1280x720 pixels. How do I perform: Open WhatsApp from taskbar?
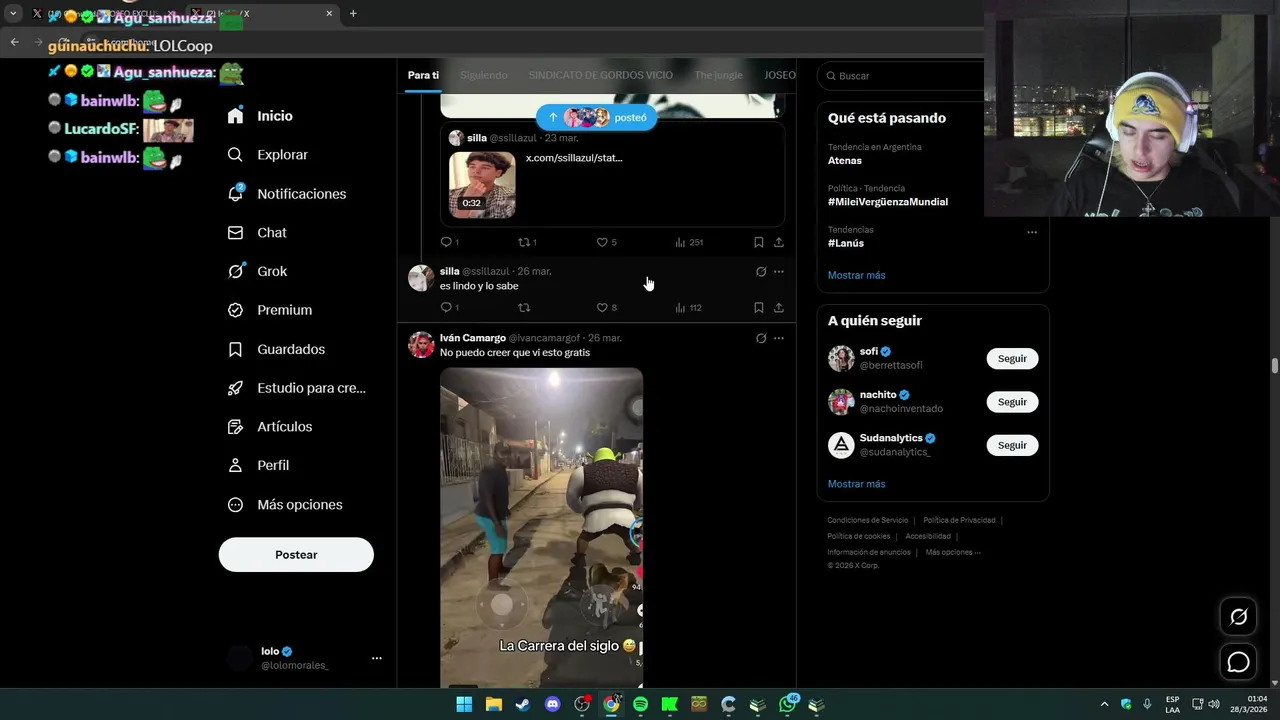(788, 704)
